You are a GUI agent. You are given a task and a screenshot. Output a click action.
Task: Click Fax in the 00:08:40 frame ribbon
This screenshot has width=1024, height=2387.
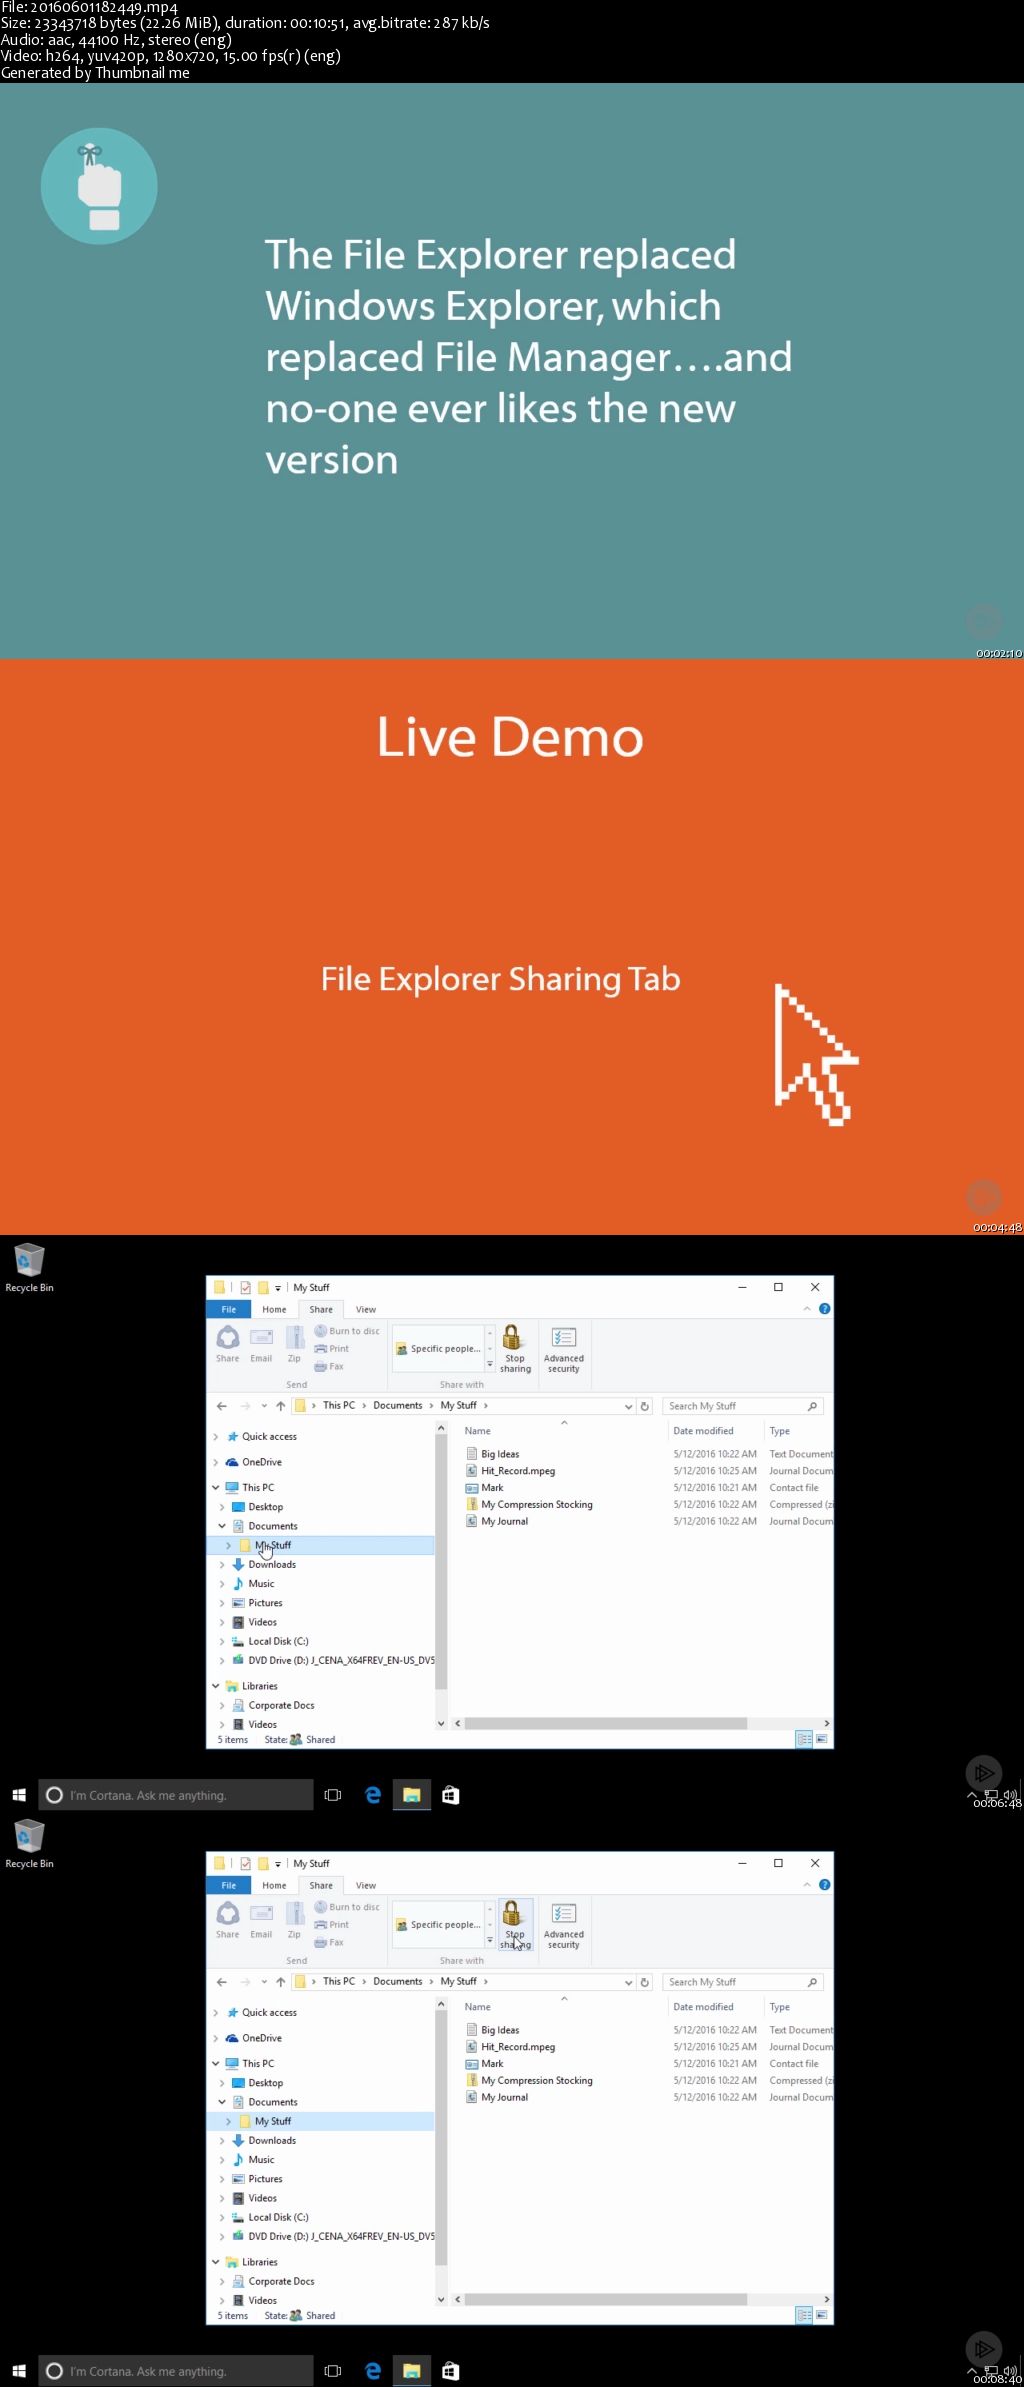(329, 1943)
